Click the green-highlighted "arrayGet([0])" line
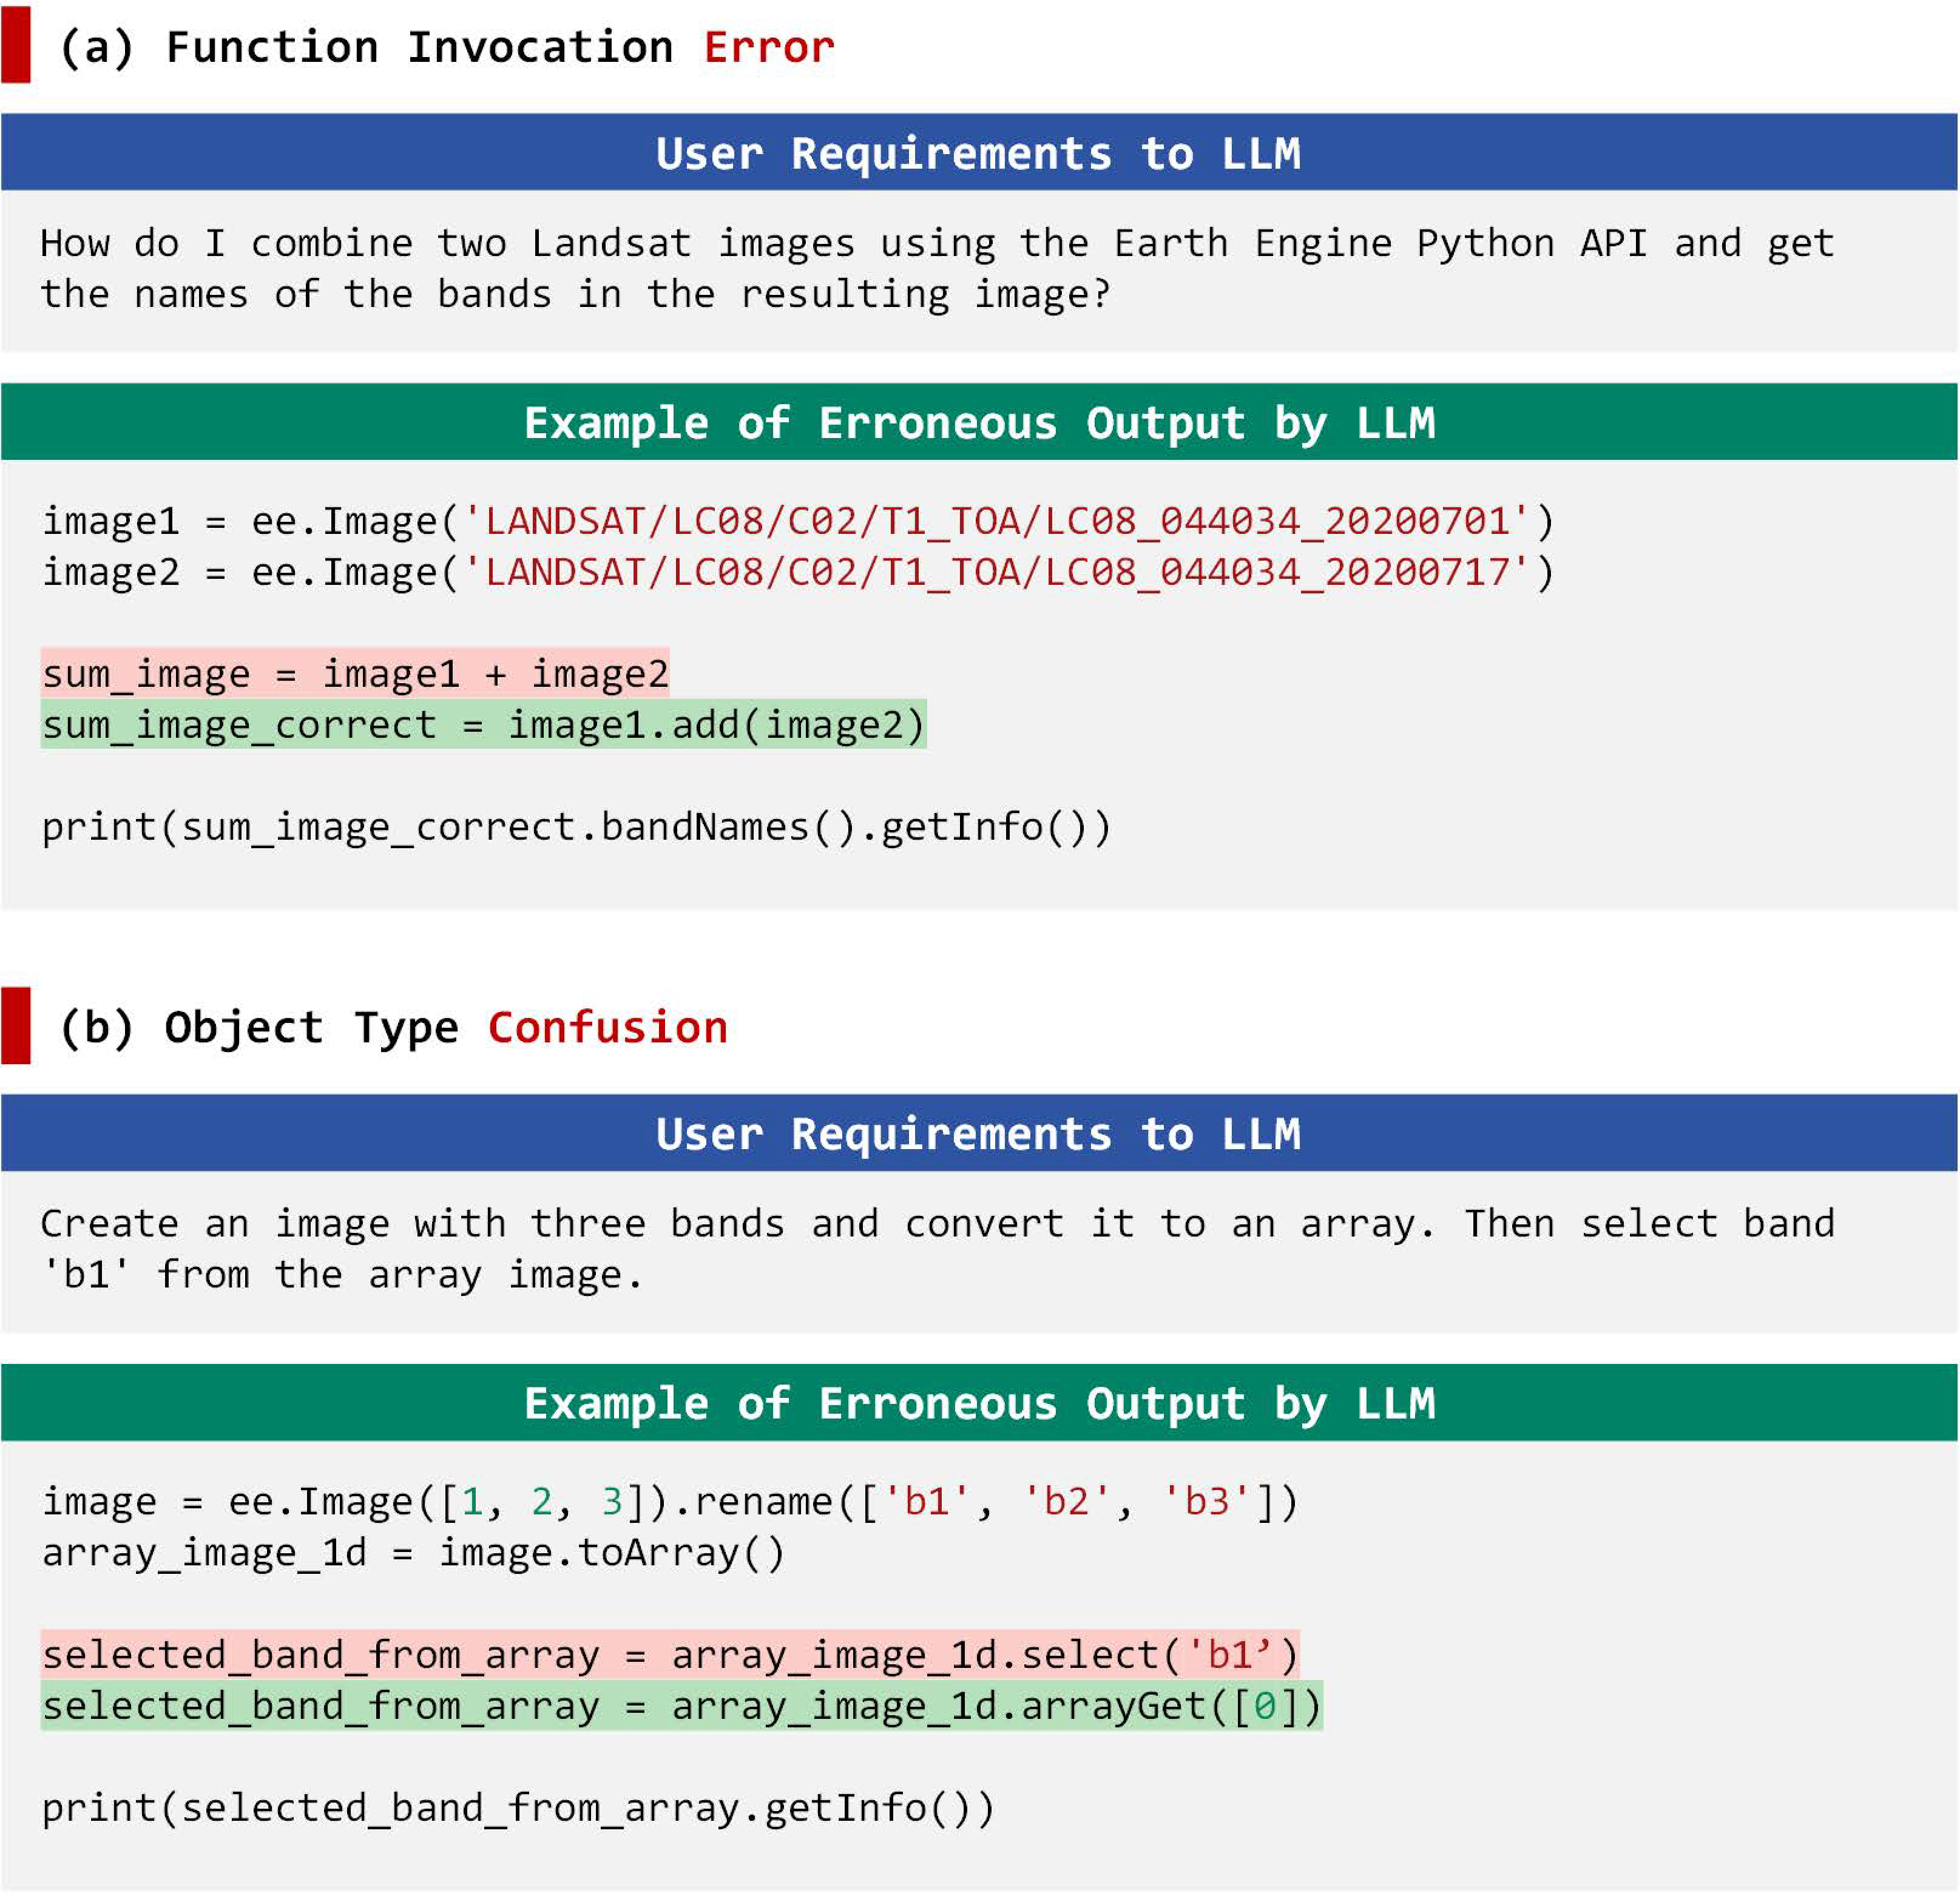This screenshot has width=1960, height=1893. pyautogui.click(x=681, y=1706)
